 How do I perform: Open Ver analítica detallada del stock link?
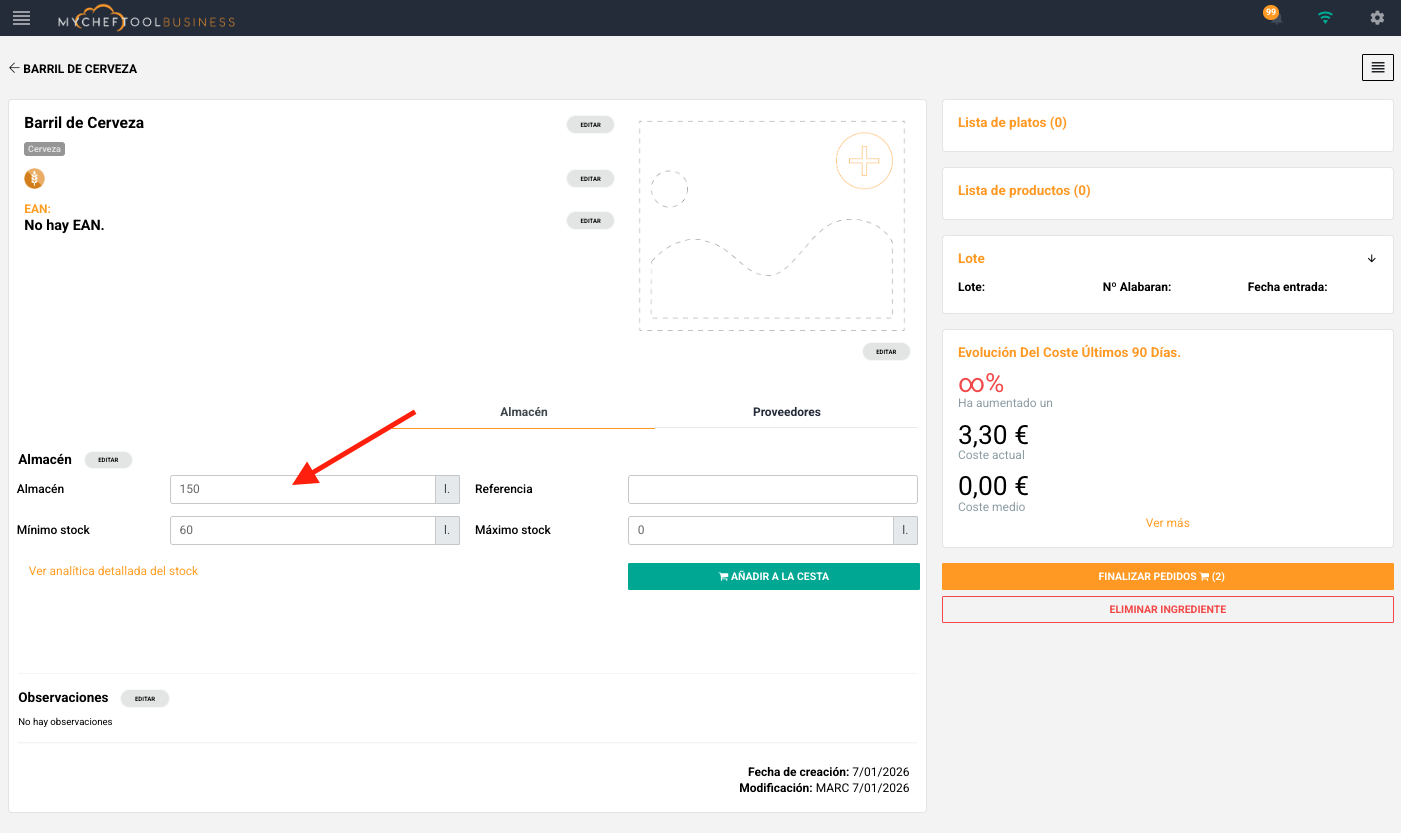[113, 571]
